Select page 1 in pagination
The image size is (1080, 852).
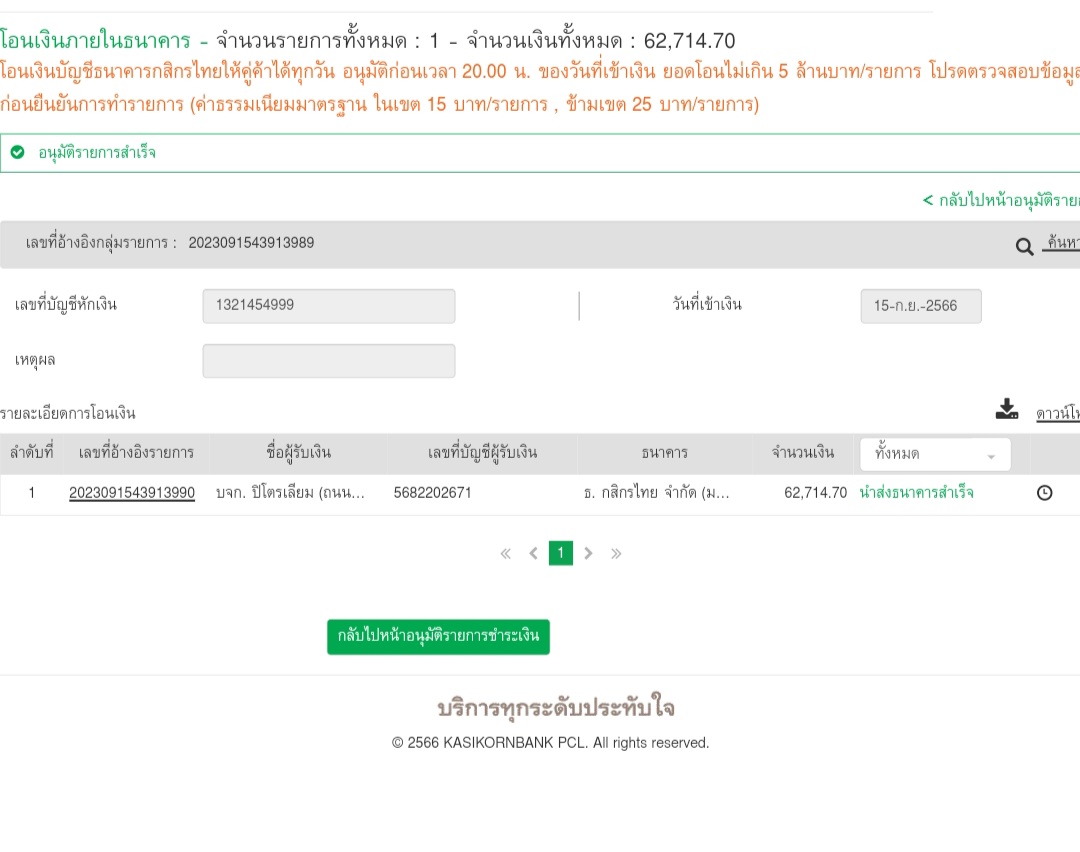coord(561,553)
